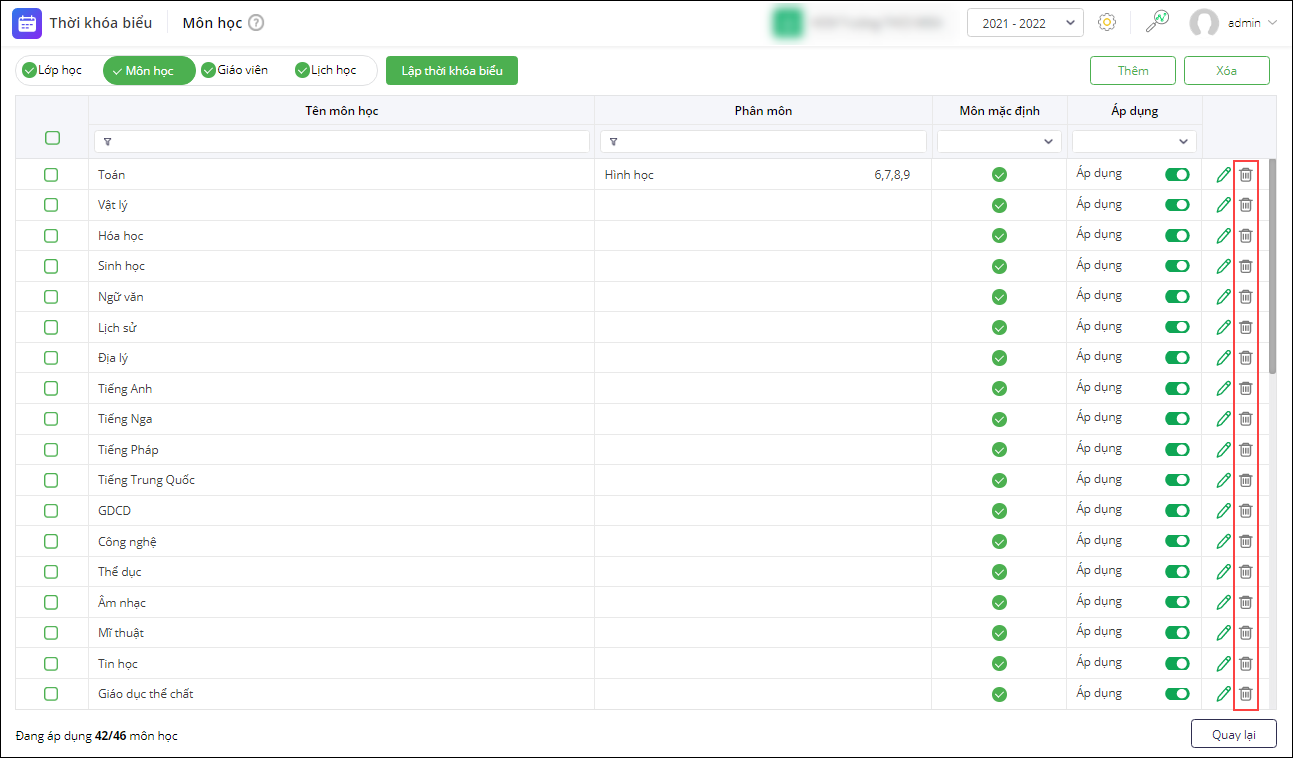The height and width of the screenshot is (758, 1293).
Task: Edit the Giáo dục thể chất row
Action: point(1223,694)
